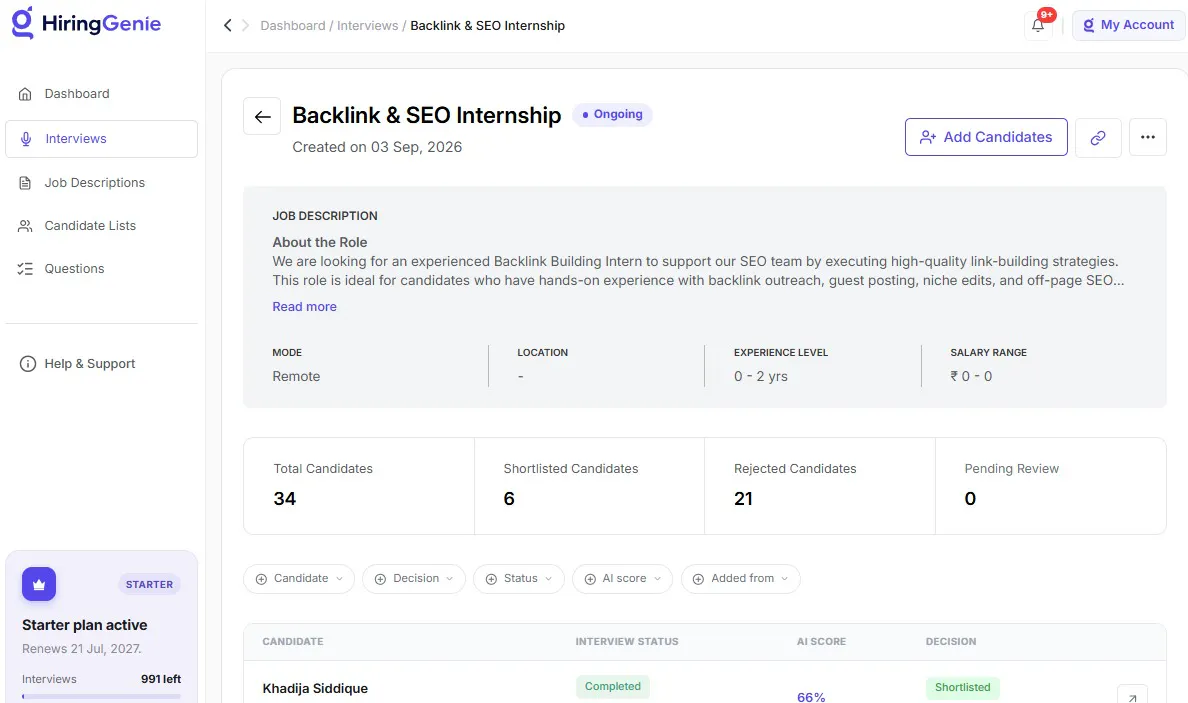The width and height of the screenshot is (1188, 703).
Task: Click the Rejected Candidates count 21
Action: tap(743, 498)
